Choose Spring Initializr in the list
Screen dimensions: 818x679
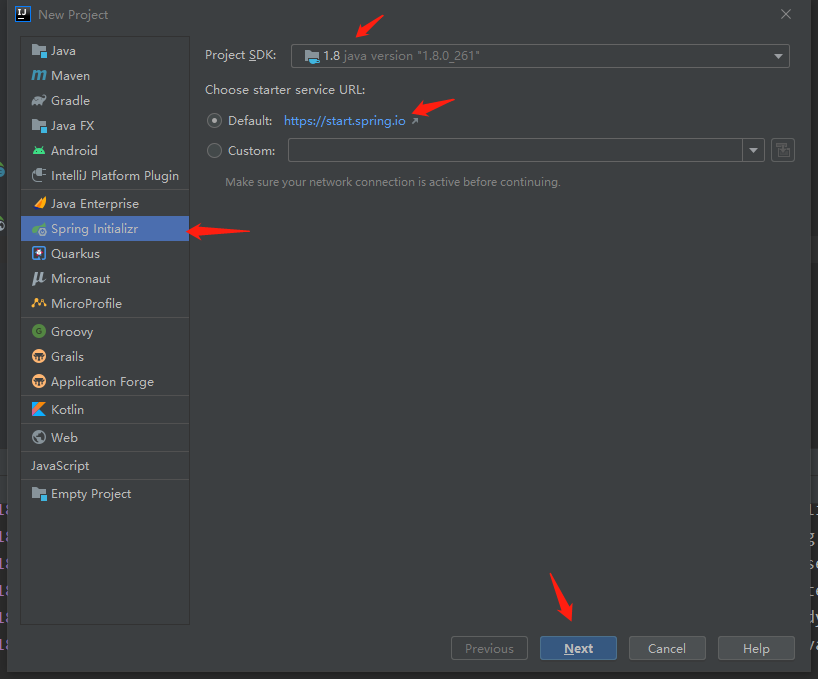tap(105, 228)
